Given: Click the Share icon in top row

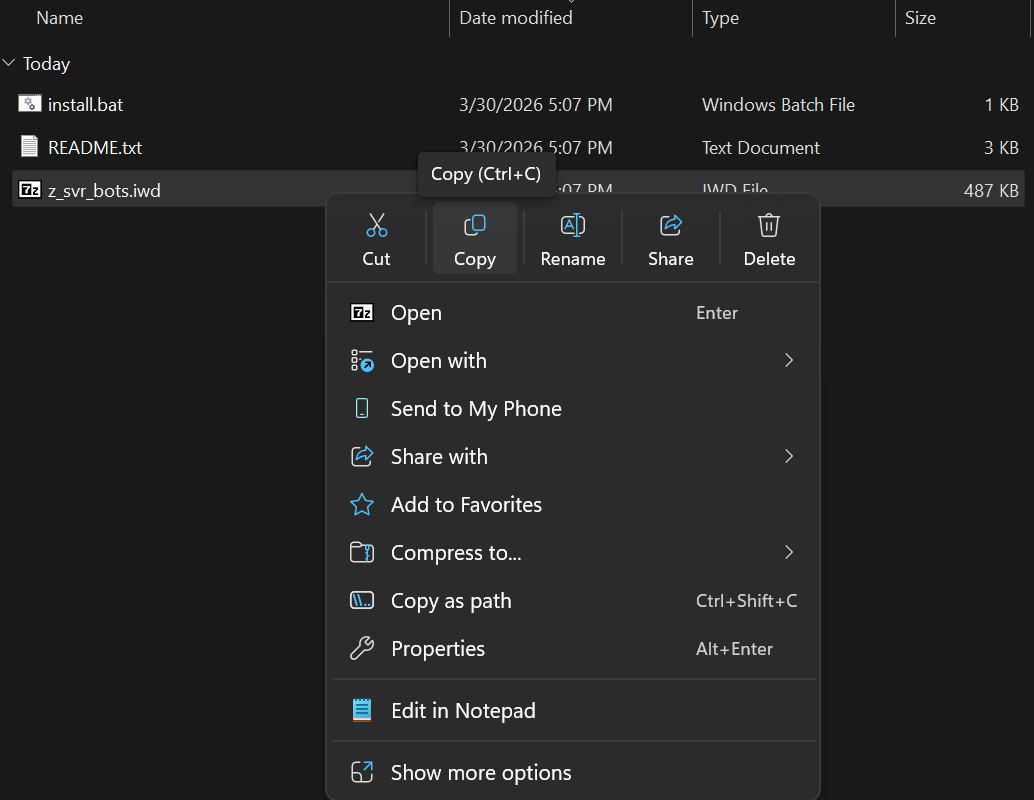Looking at the screenshot, I should pos(671,225).
